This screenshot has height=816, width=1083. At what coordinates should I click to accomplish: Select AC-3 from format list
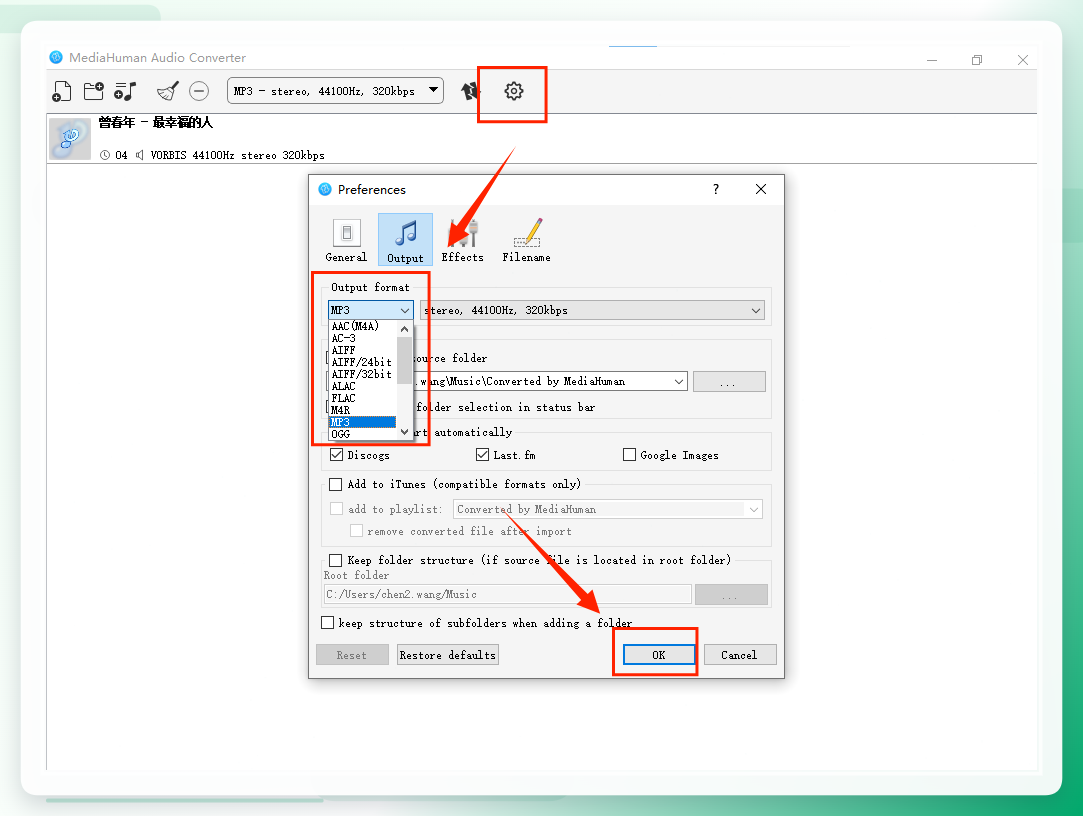coord(363,338)
